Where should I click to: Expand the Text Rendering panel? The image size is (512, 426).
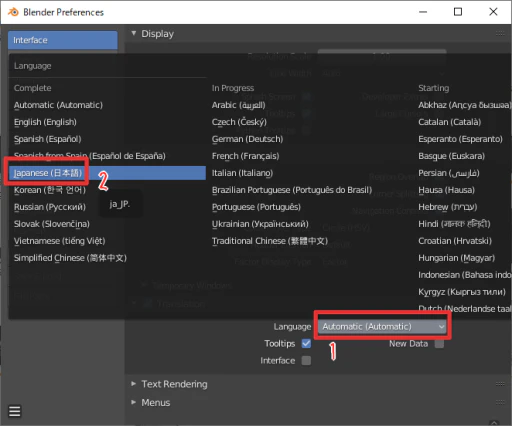tap(134, 384)
